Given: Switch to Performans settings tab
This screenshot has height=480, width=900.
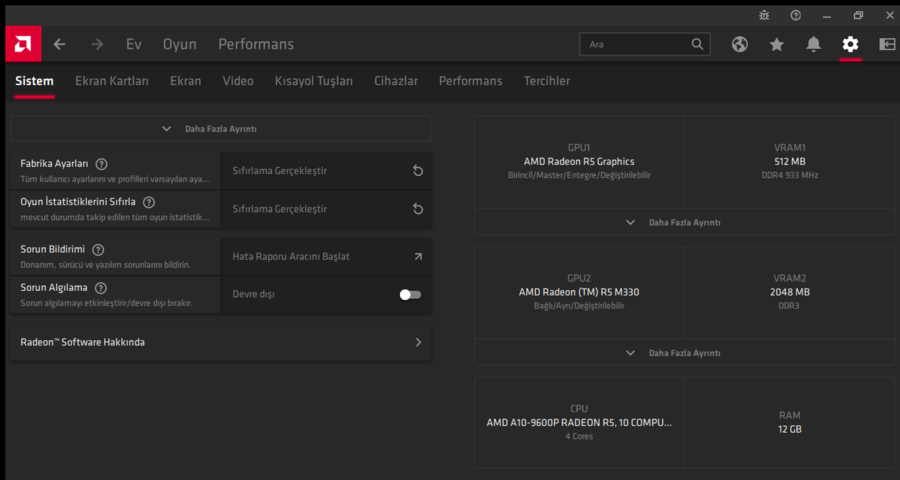Looking at the screenshot, I should (x=471, y=81).
